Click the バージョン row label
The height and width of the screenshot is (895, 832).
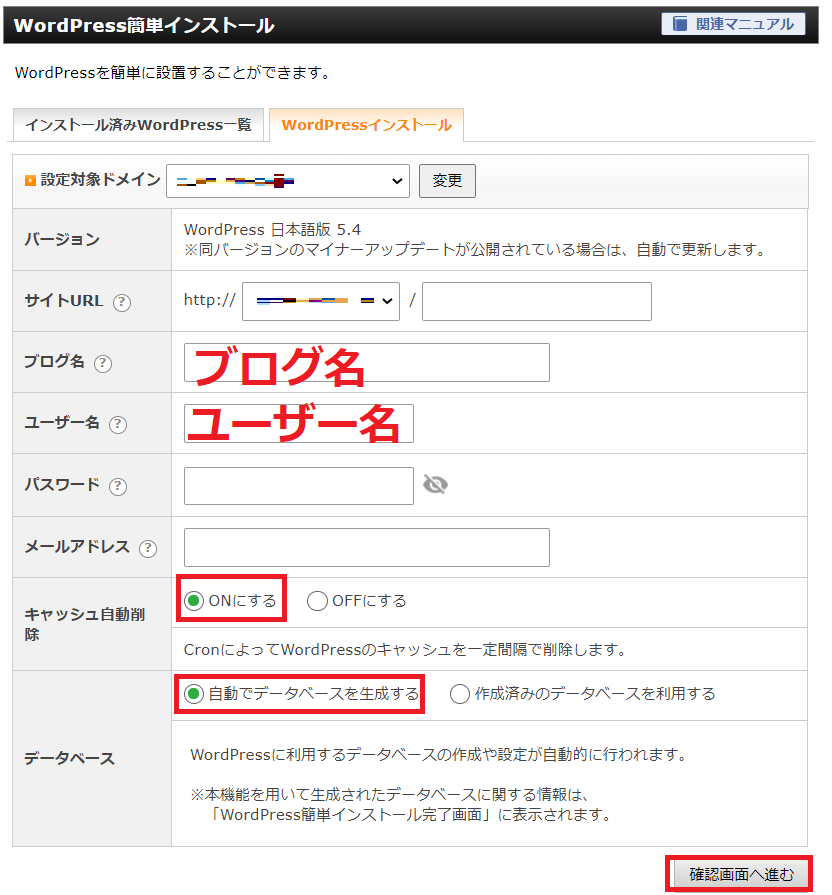pyautogui.click(x=62, y=239)
